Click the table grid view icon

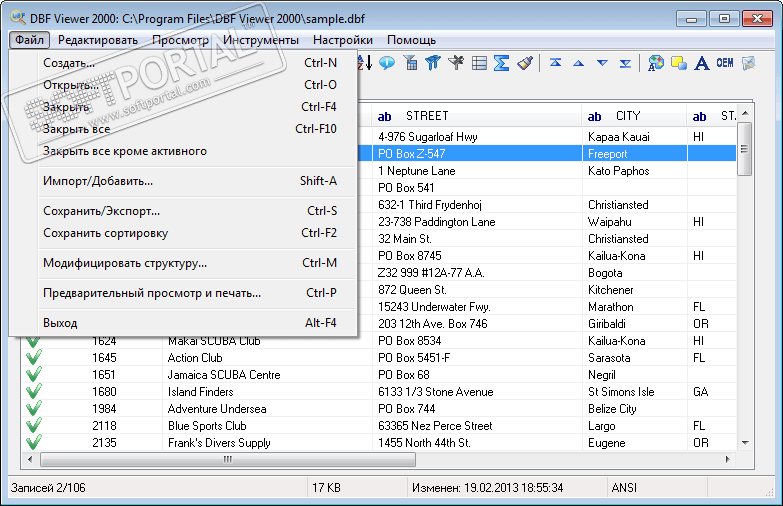coord(479,63)
